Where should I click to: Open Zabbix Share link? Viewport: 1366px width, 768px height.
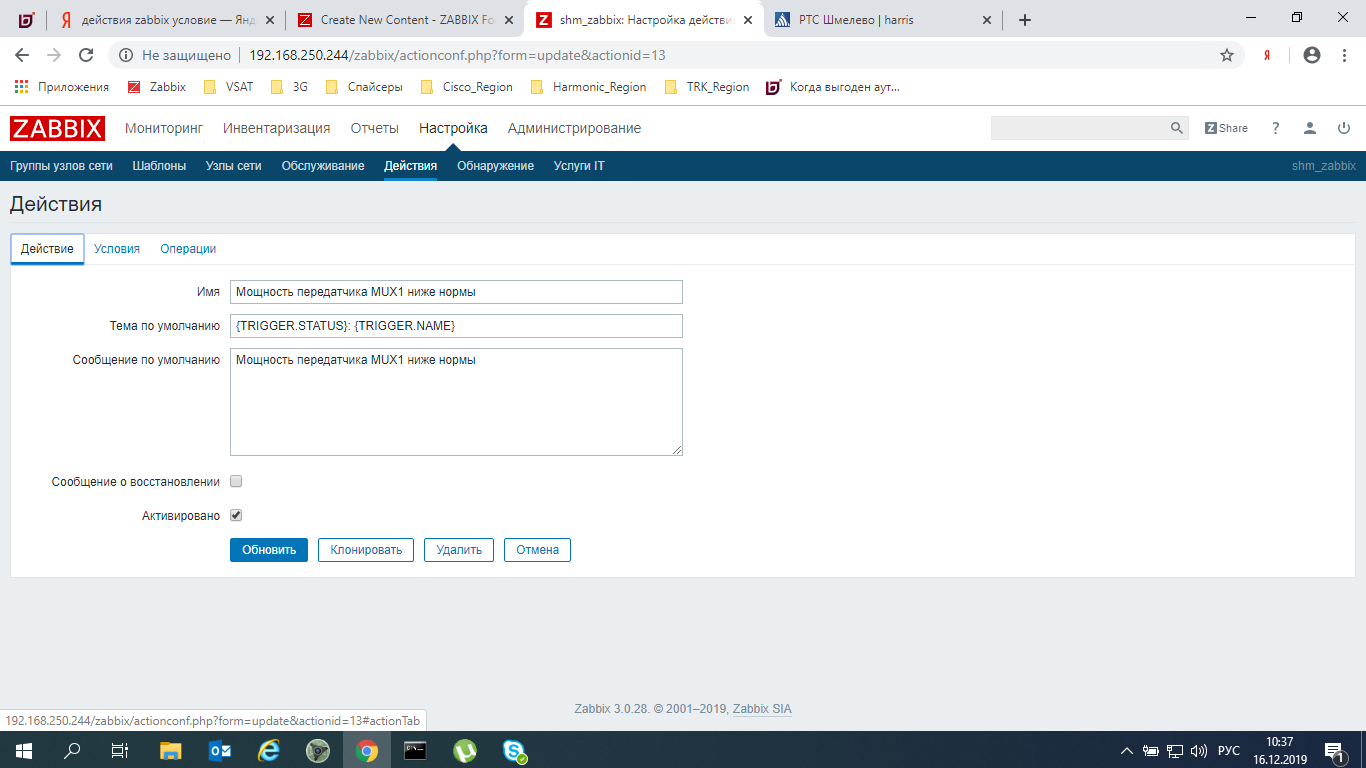1227,128
